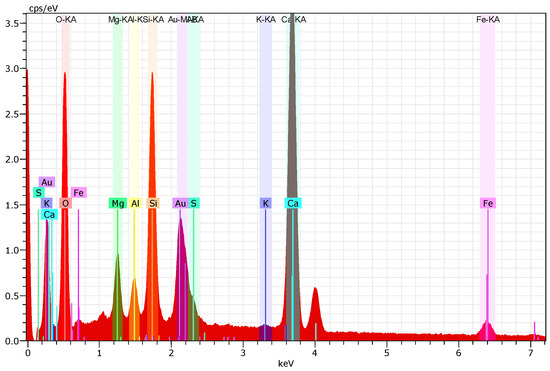Screen dimensions: 550x371
Task: Click the green S label beside Au
Action: [194, 203]
